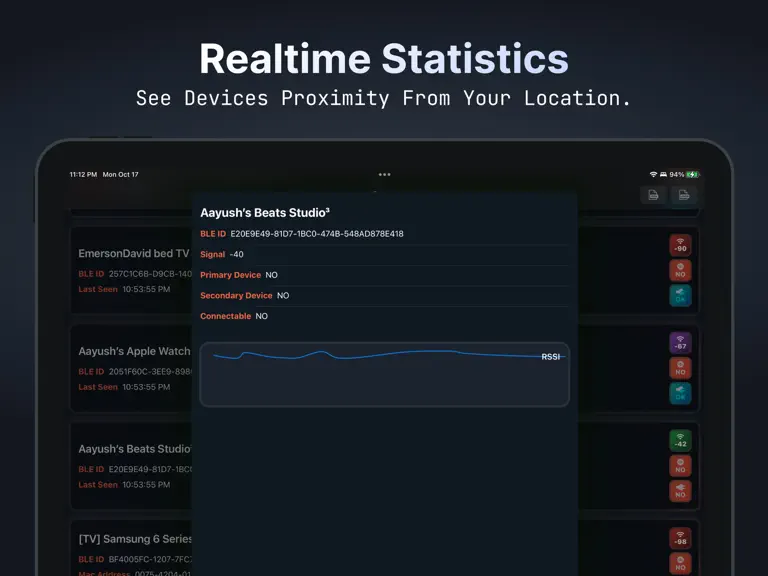Image resolution: width=768 pixels, height=576 pixels.
Task: Select the EmersonDavid bed TV device name
Action: pyautogui.click(x=134, y=253)
